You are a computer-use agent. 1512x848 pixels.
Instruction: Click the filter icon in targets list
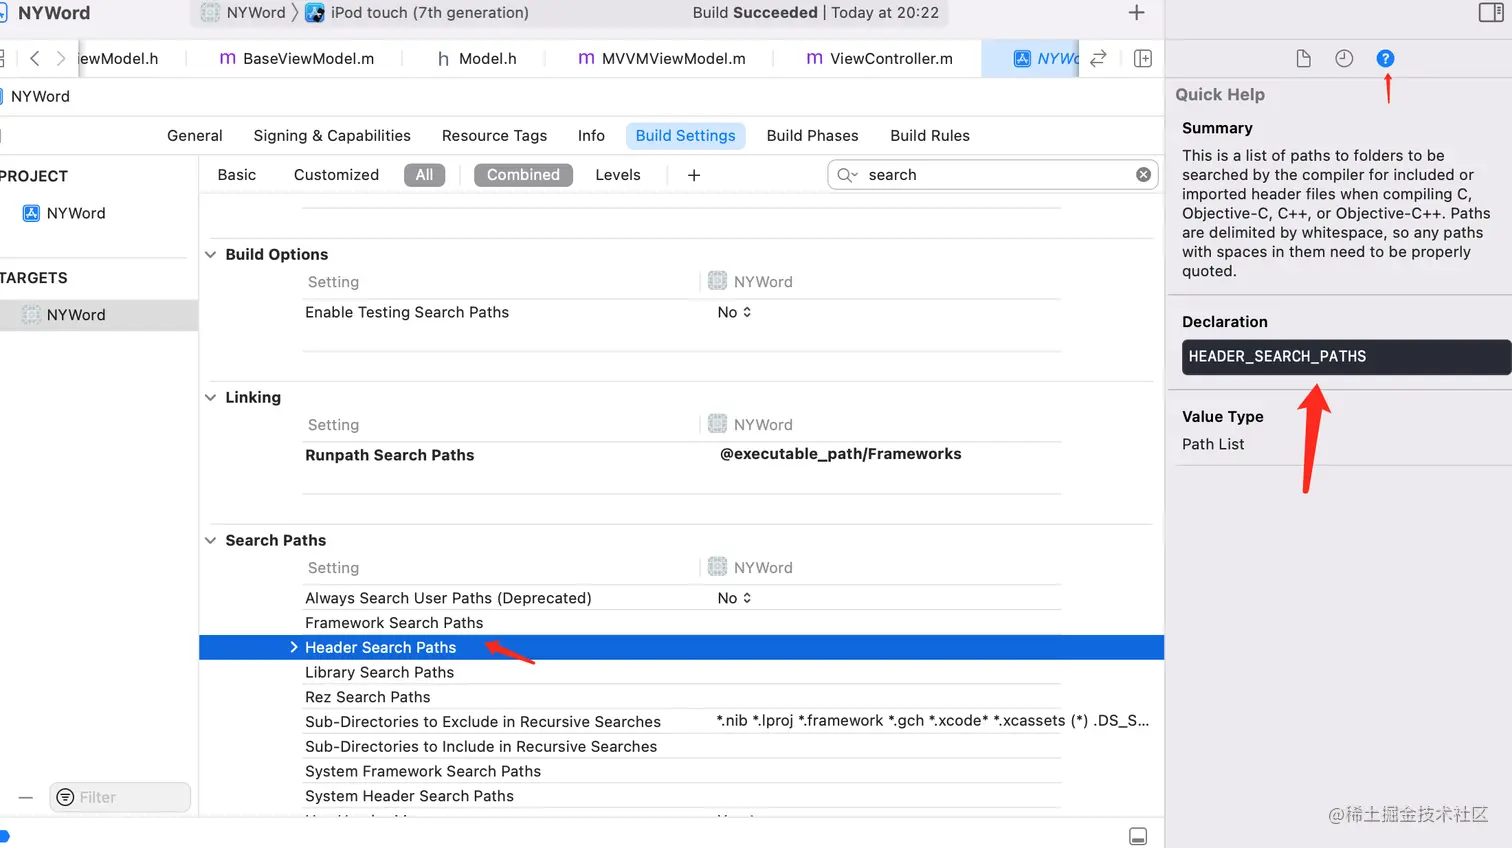coord(65,798)
